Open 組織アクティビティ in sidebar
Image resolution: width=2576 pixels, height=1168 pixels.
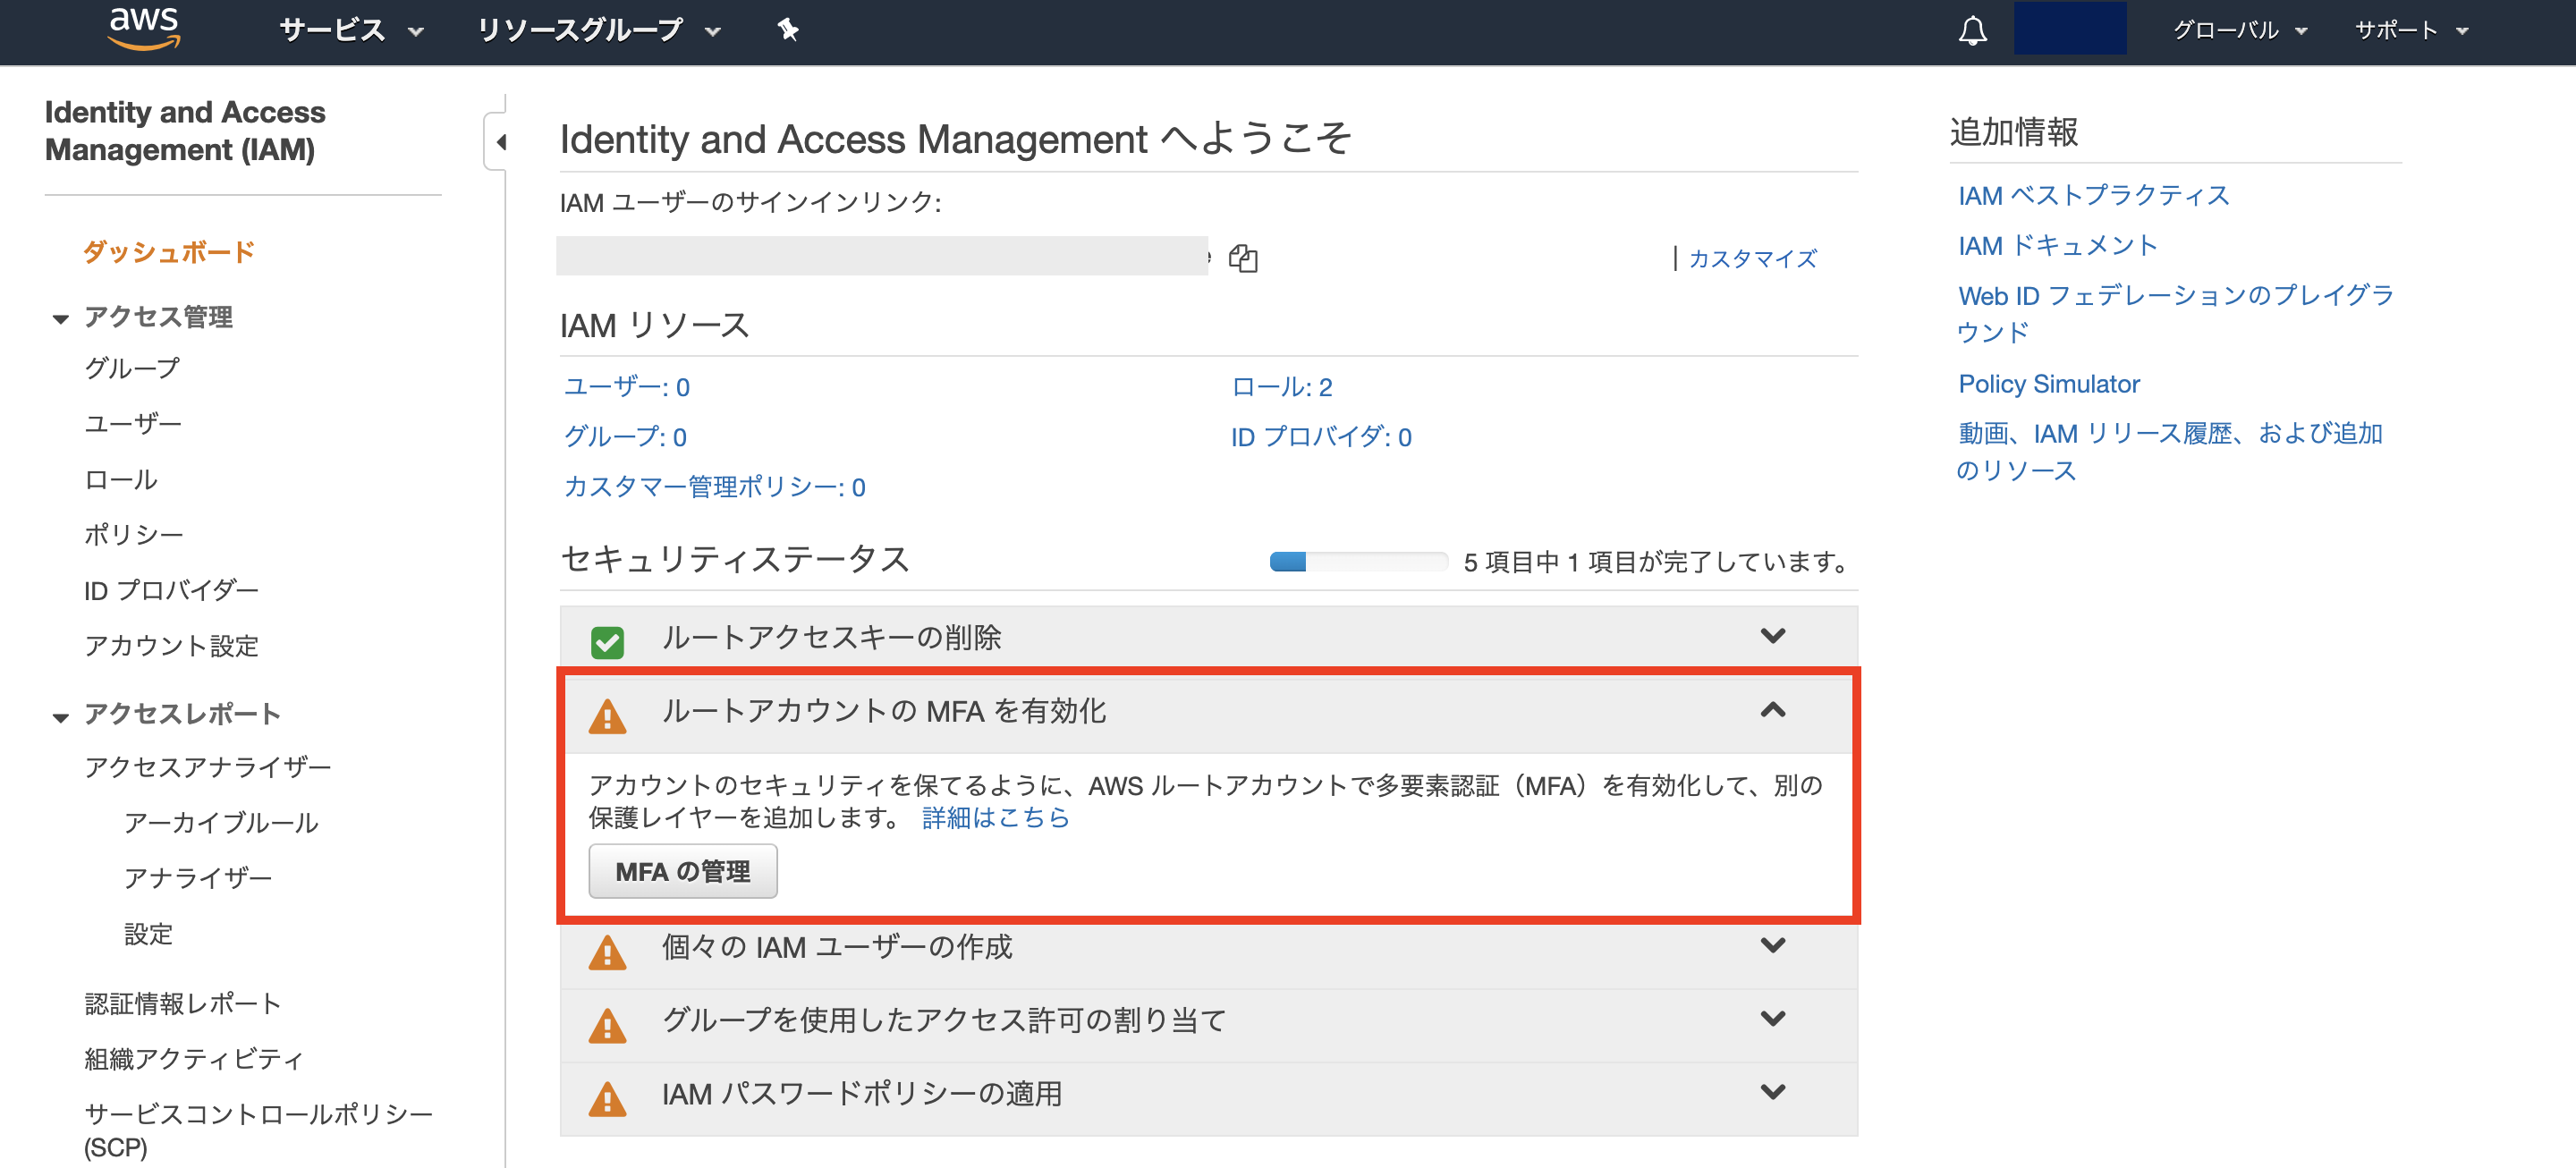[194, 1058]
